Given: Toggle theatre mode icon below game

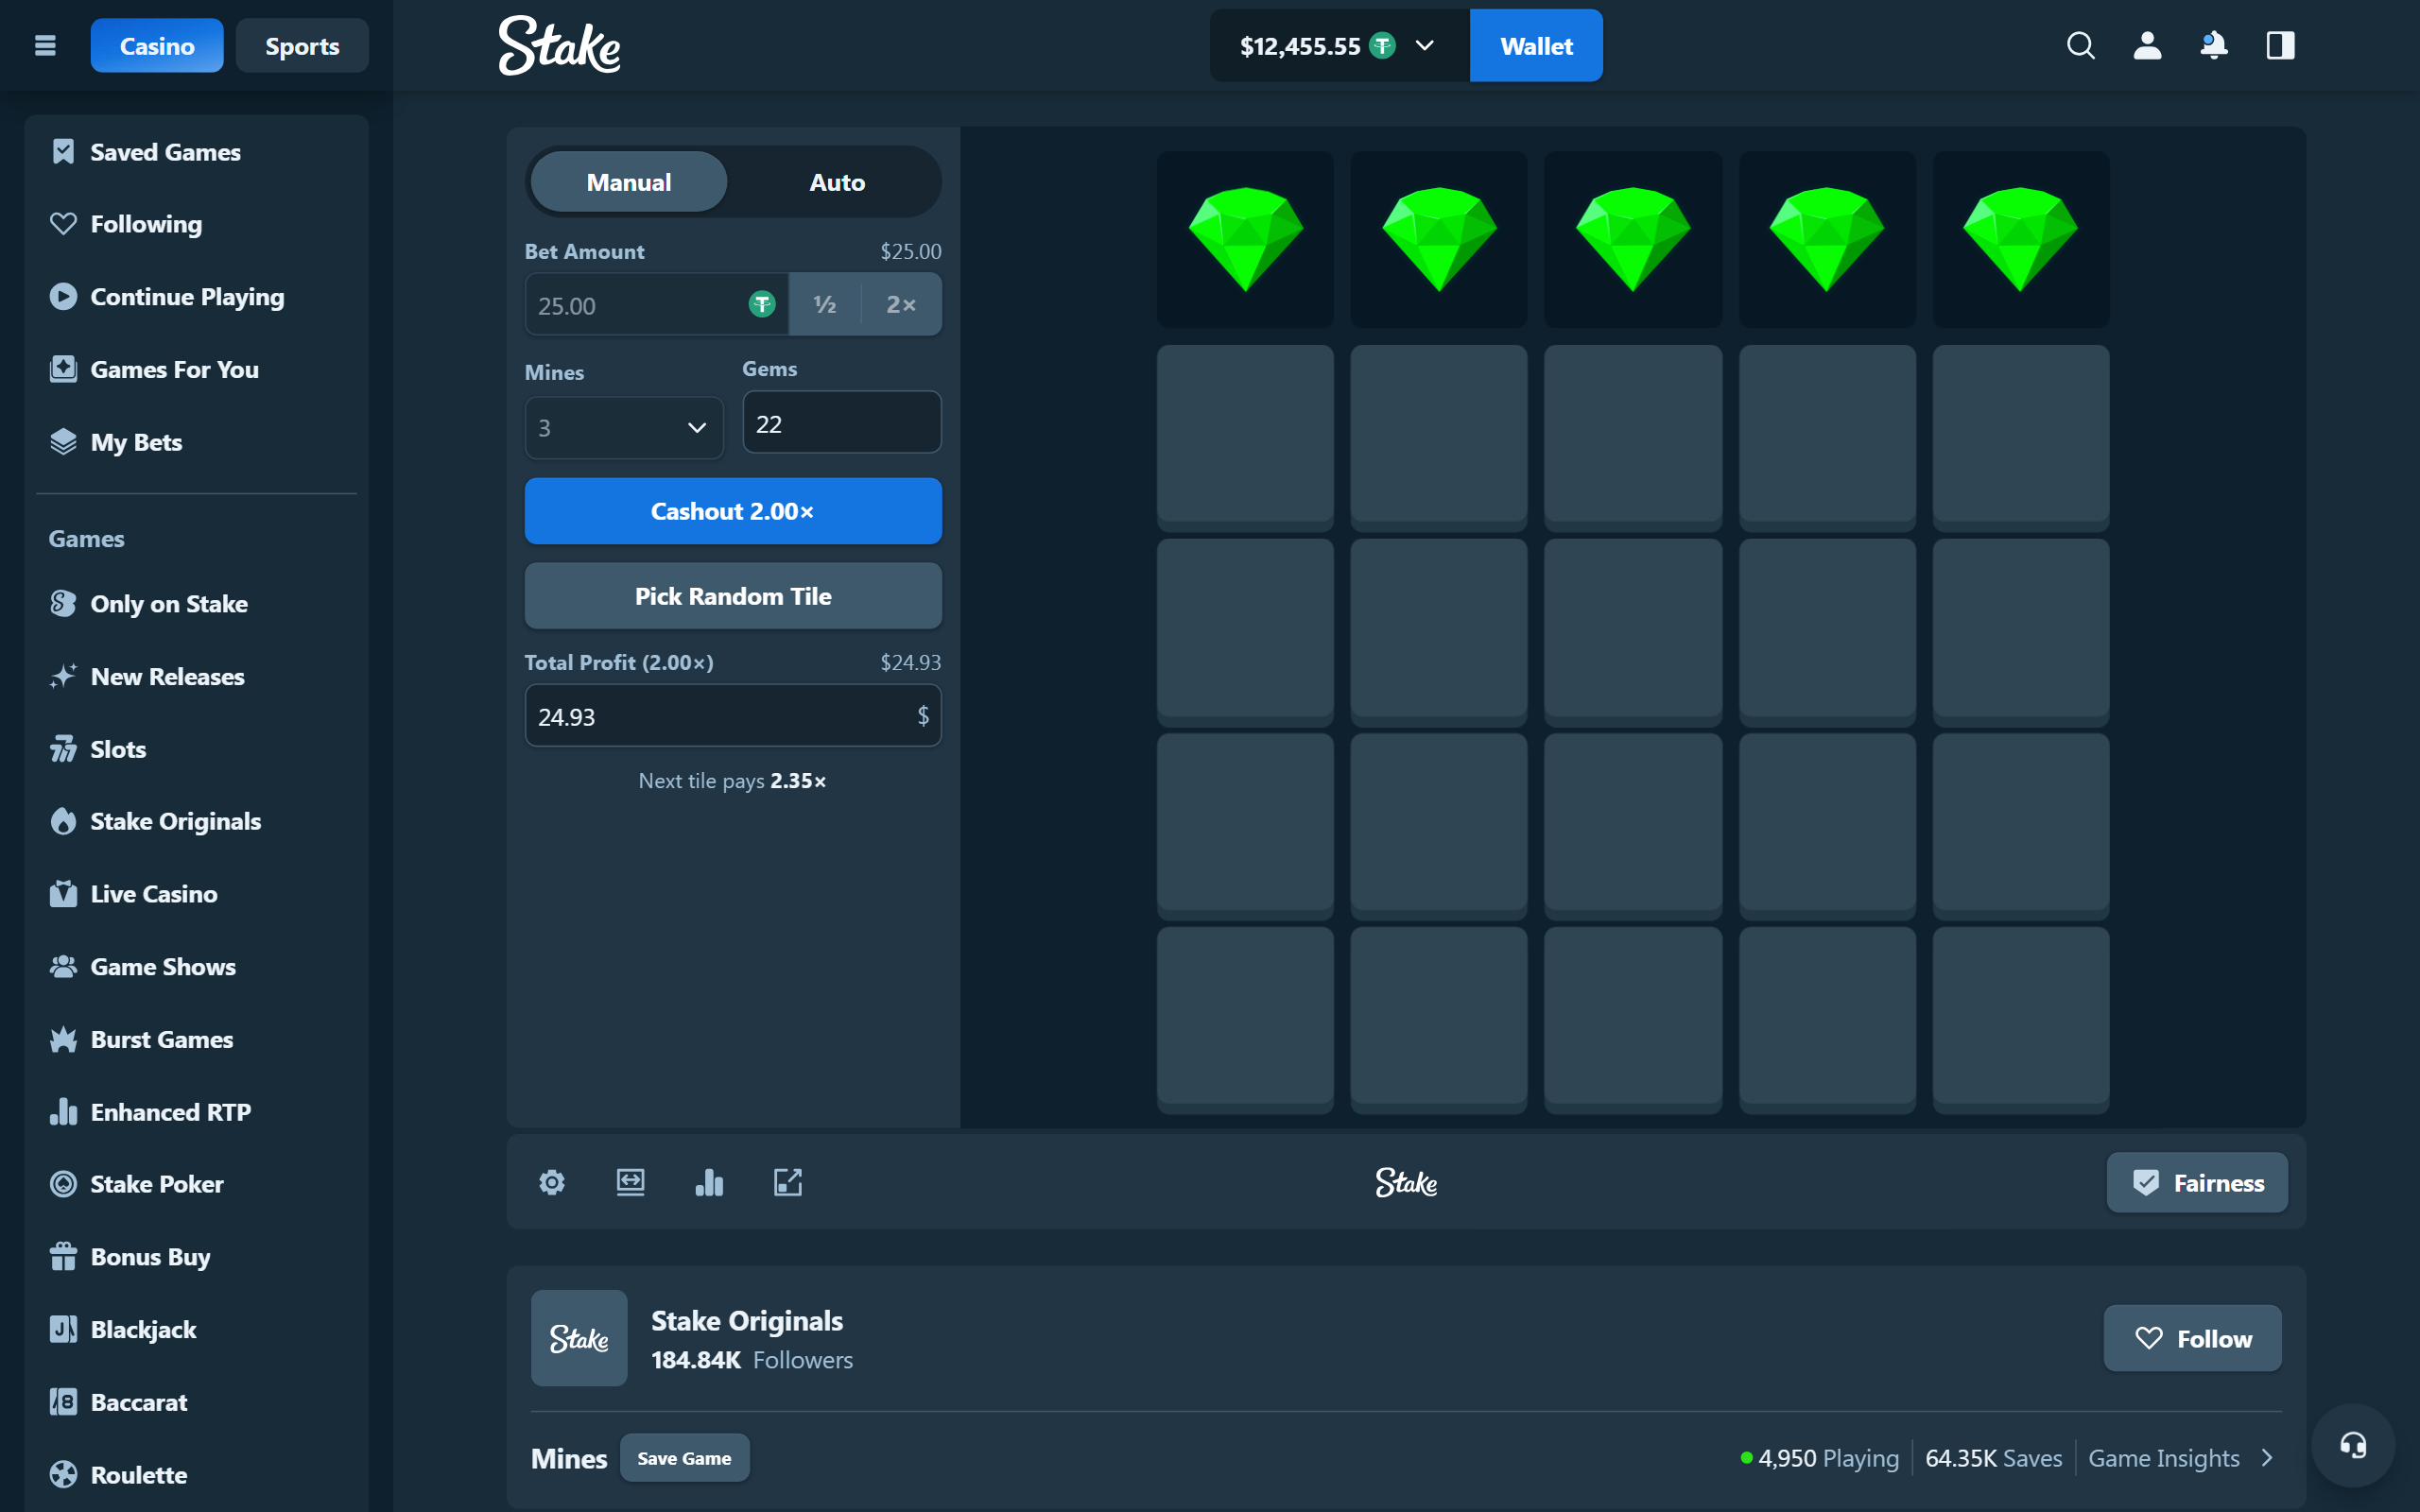Looking at the screenshot, I should point(630,1182).
